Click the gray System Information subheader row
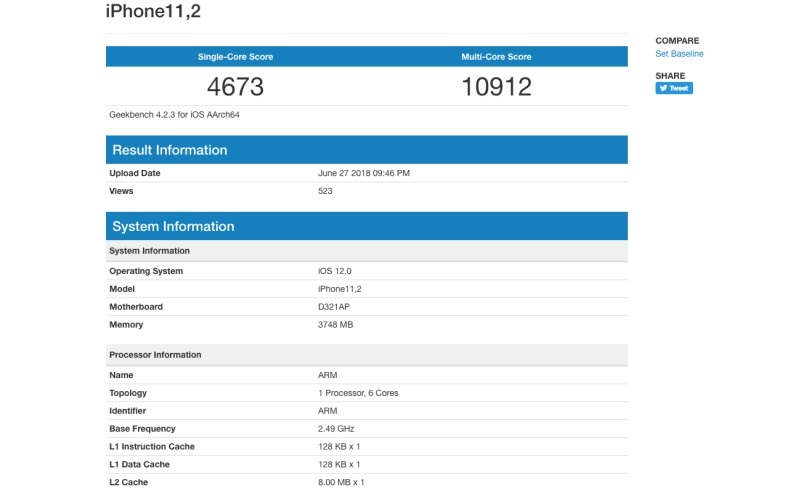 (x=367, y=251)
